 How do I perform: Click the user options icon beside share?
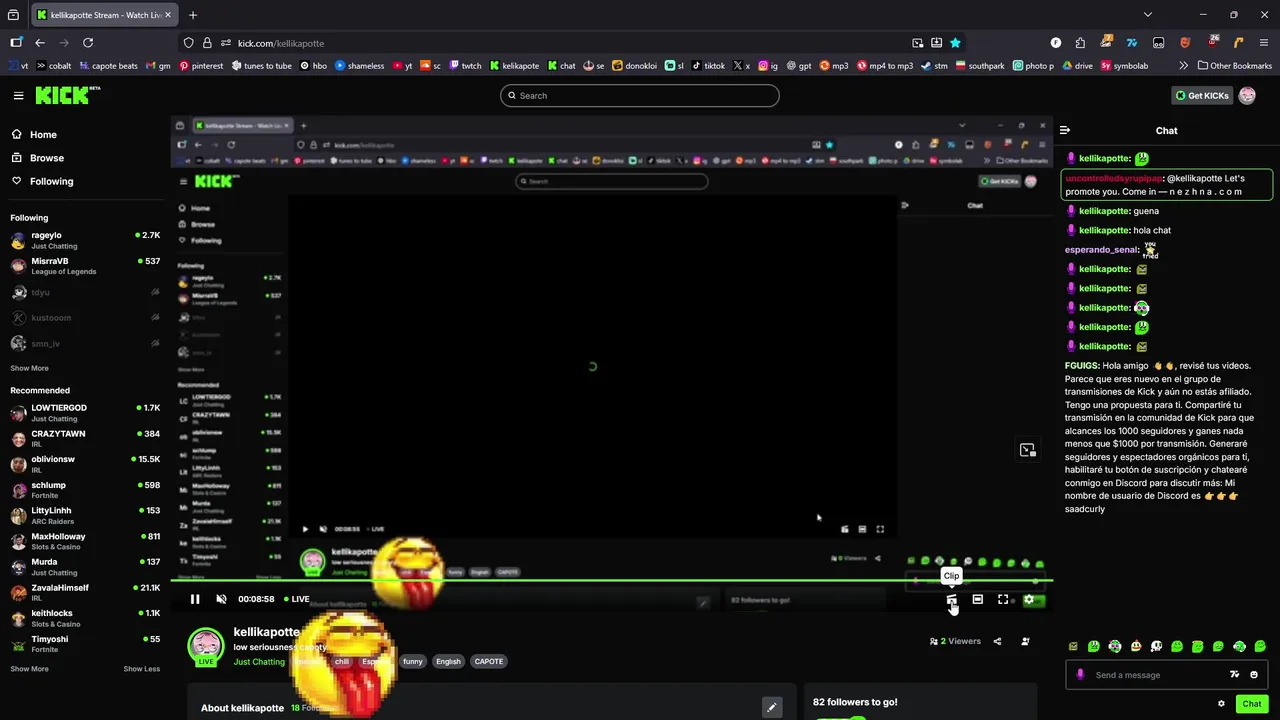point(1025,641)
